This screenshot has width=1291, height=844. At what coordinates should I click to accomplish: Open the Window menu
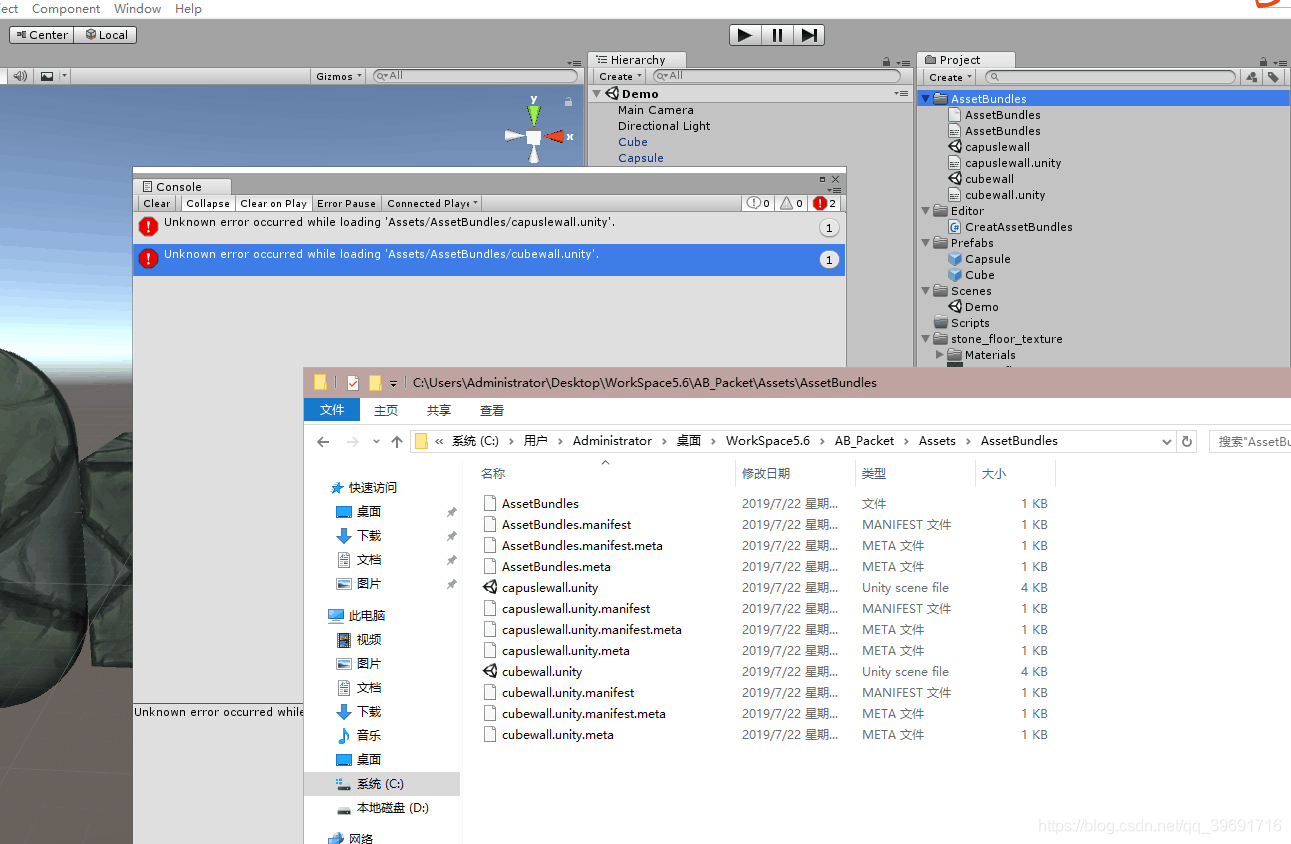(137, 8)
